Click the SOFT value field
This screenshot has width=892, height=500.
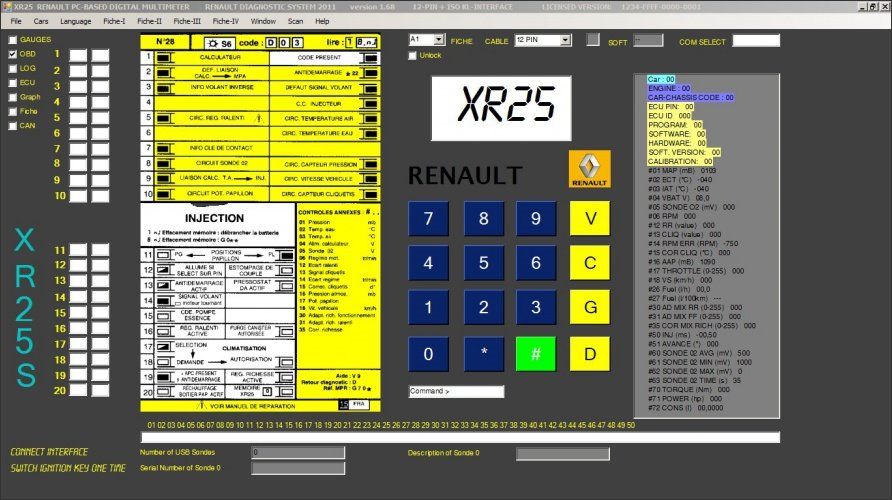[x=648, y=40]
